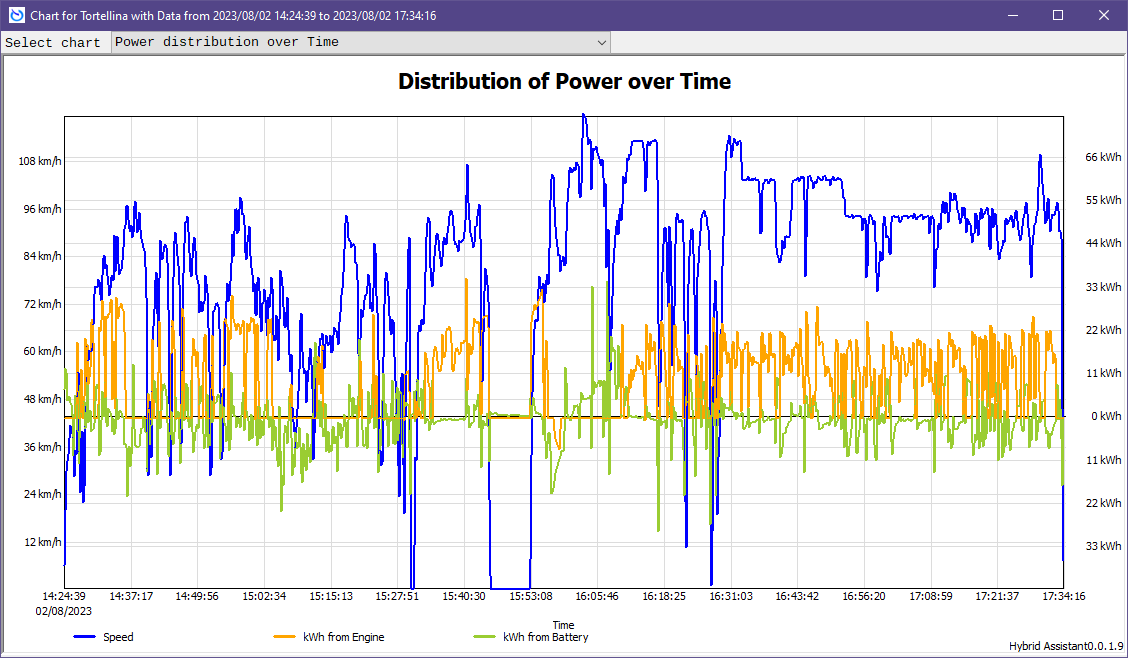Click the 14:37:17 time axis label
Viewport: 1128px width, 658px height.
pyautogui.click(x=131, y=596)
